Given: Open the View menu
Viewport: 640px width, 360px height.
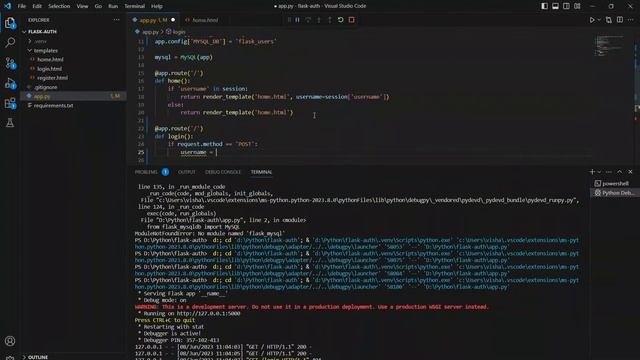Looking at the screenshot, I should click(x=82, y=6).
